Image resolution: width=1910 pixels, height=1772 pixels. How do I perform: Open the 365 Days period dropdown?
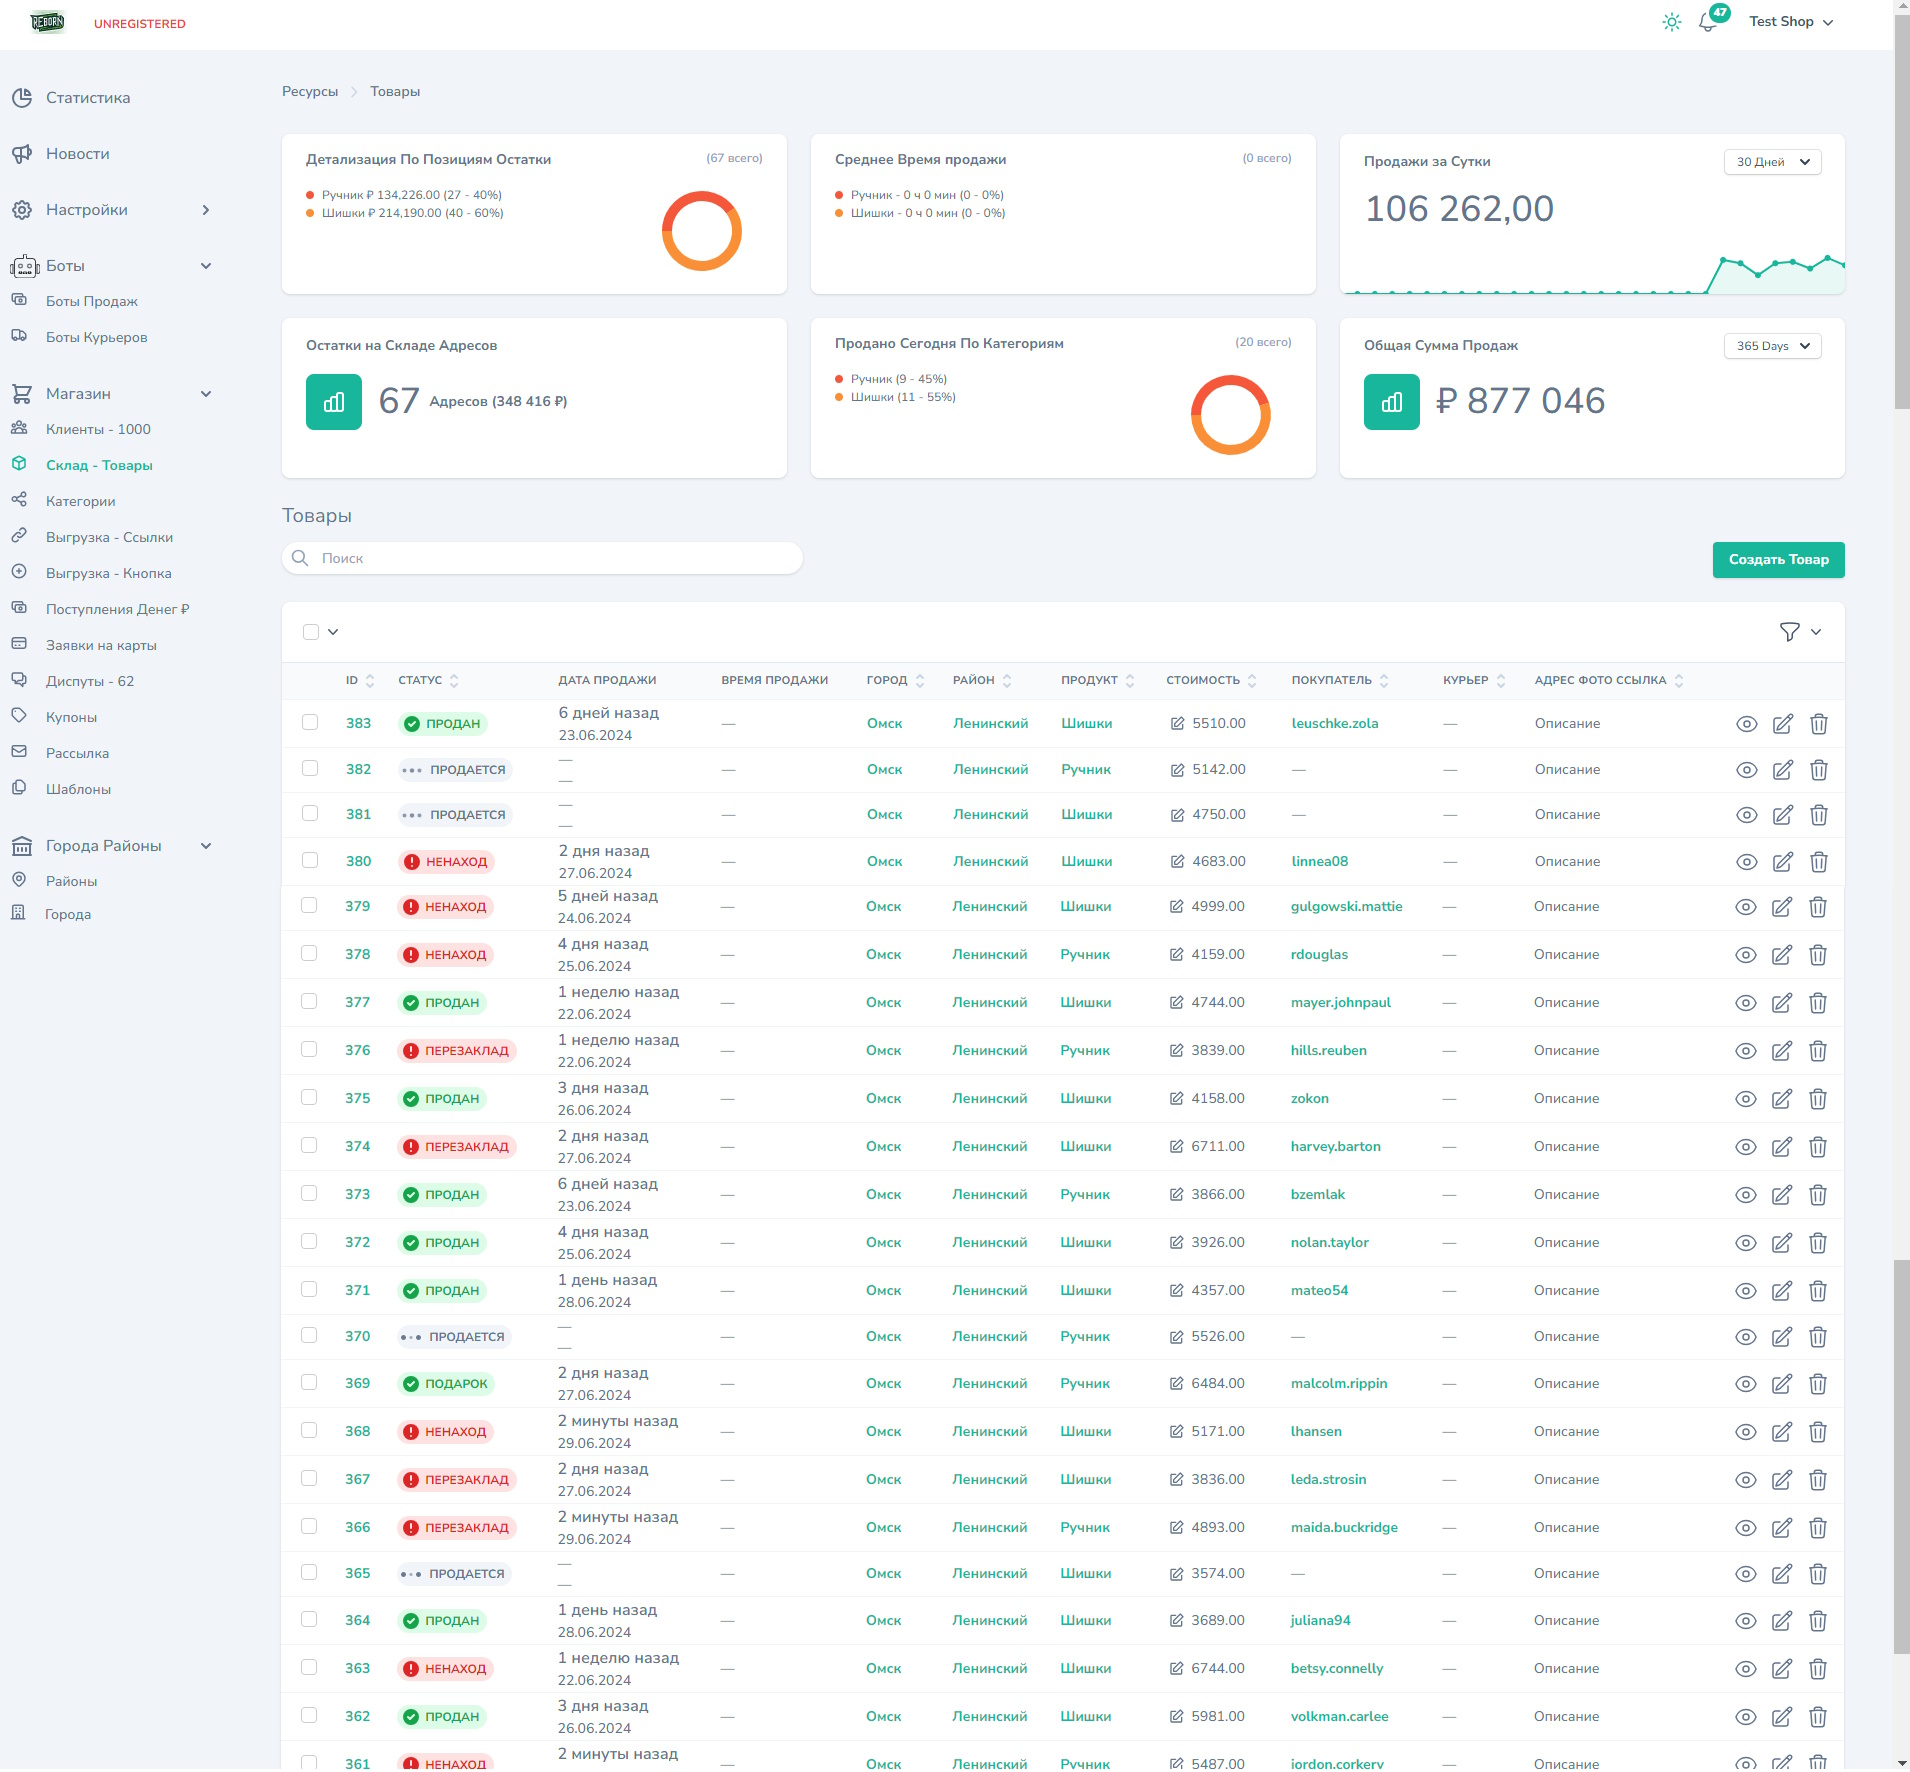(1772, 346)
